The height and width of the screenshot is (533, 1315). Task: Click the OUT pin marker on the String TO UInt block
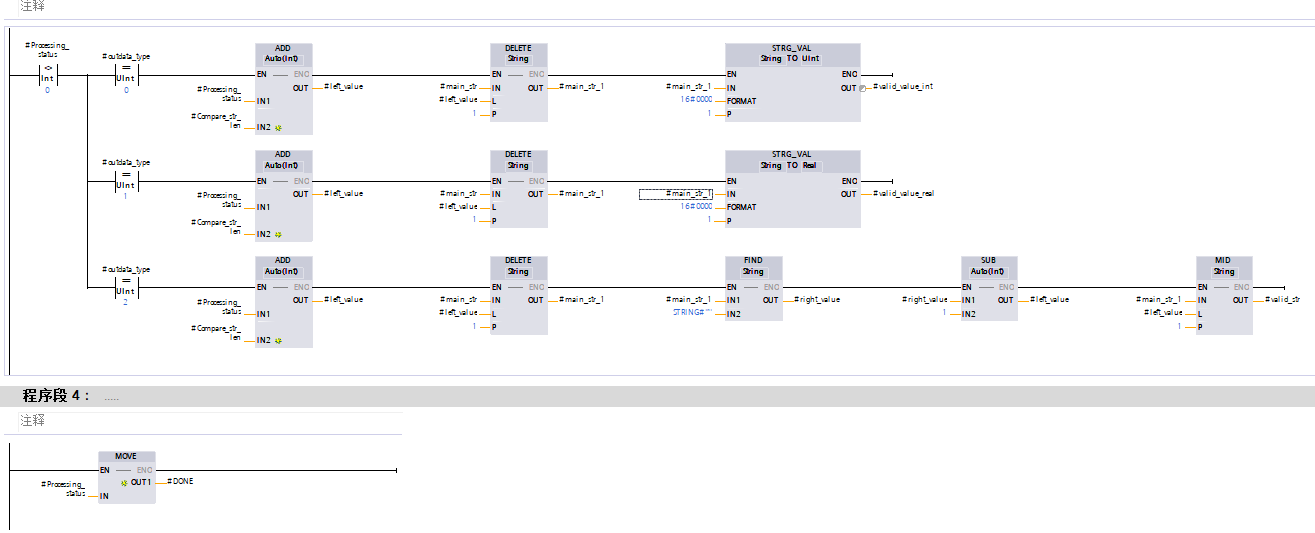[863, 88]
